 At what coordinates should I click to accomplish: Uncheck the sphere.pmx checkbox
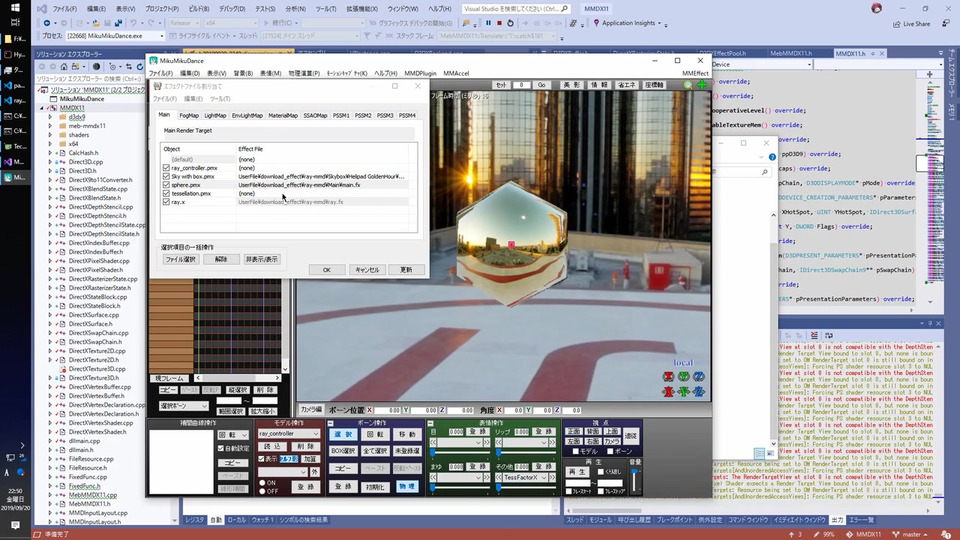click(167, 185)
